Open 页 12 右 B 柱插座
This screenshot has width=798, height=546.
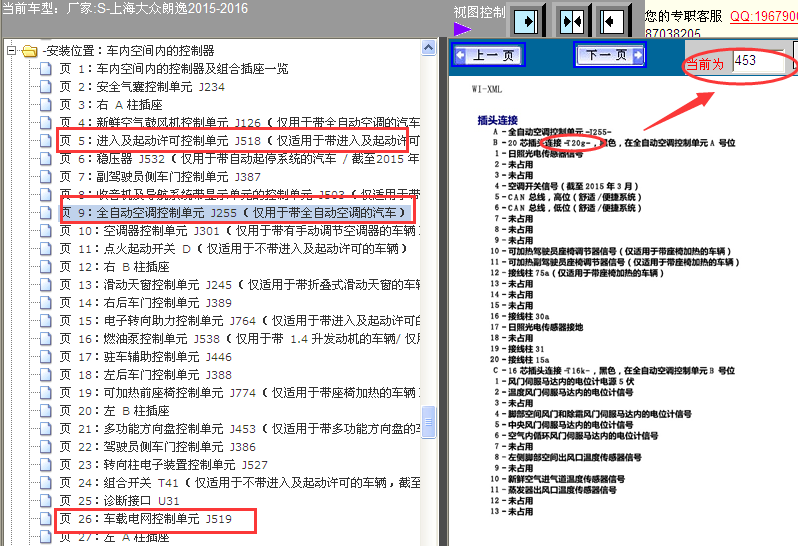coord(115,267)
